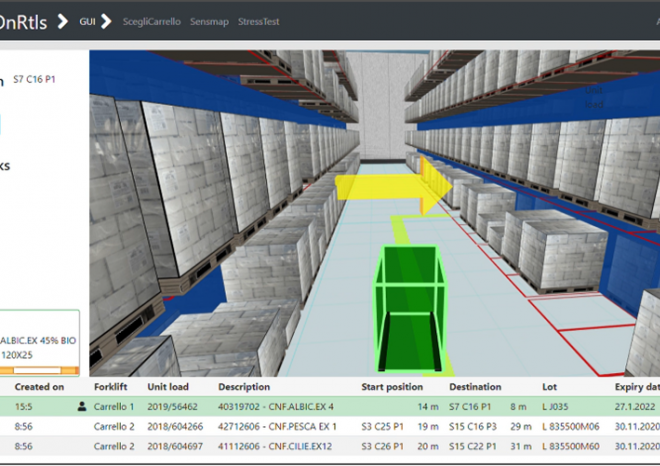
Task: Open the GUI navigation item
Action: click(86, 20)
